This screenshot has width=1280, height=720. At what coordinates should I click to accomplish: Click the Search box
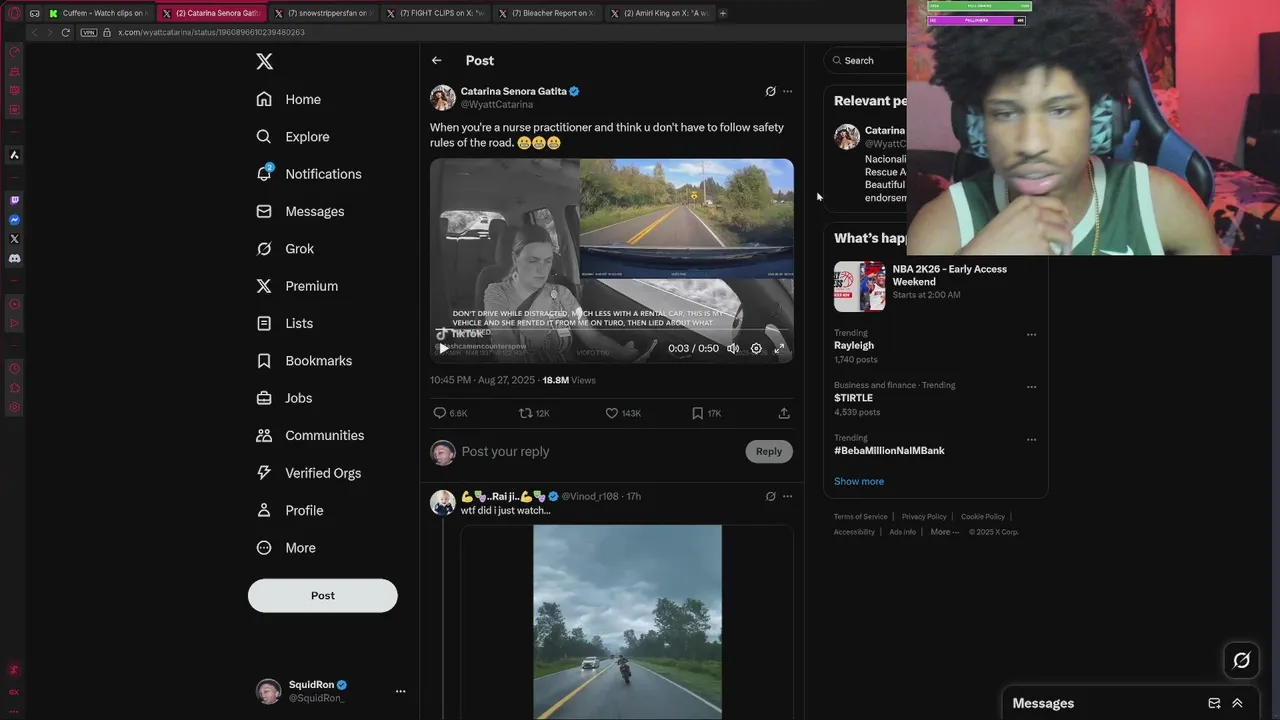tap(866, 61)
